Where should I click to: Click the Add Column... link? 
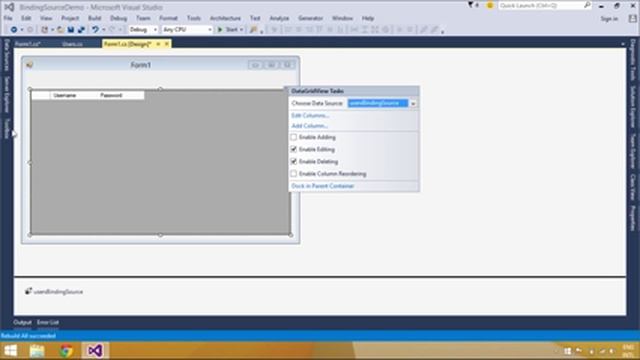click(309, 126)
